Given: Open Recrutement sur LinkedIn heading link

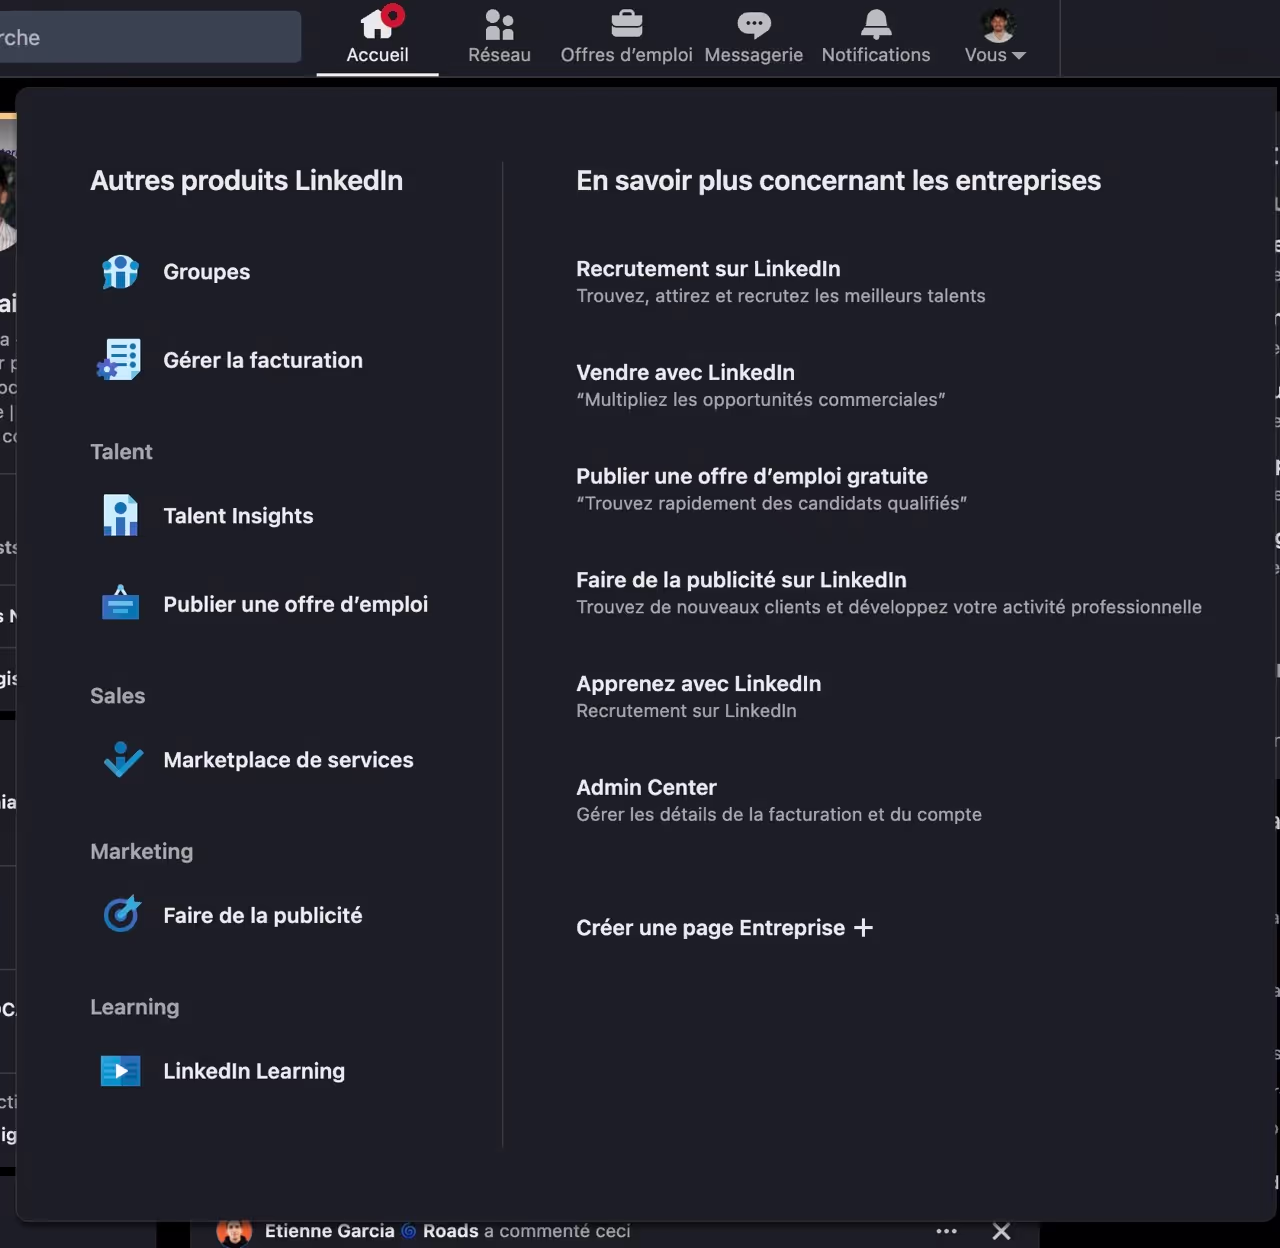Looking at the screenshot, I should (708, 269).
